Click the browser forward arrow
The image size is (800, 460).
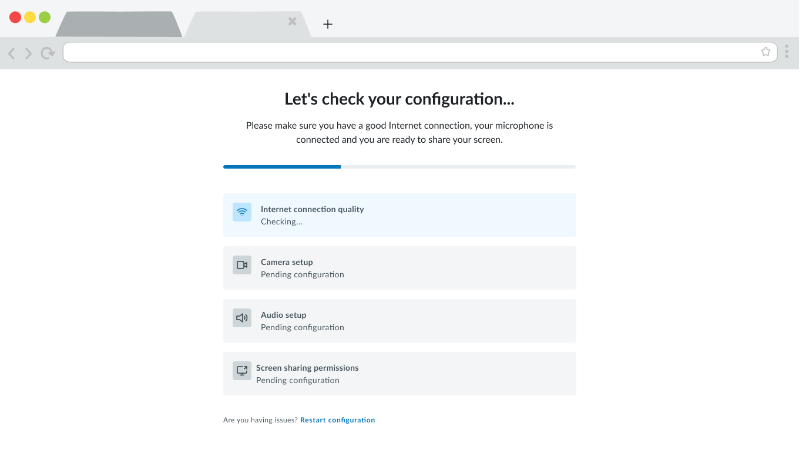click(x=28, y=53)
